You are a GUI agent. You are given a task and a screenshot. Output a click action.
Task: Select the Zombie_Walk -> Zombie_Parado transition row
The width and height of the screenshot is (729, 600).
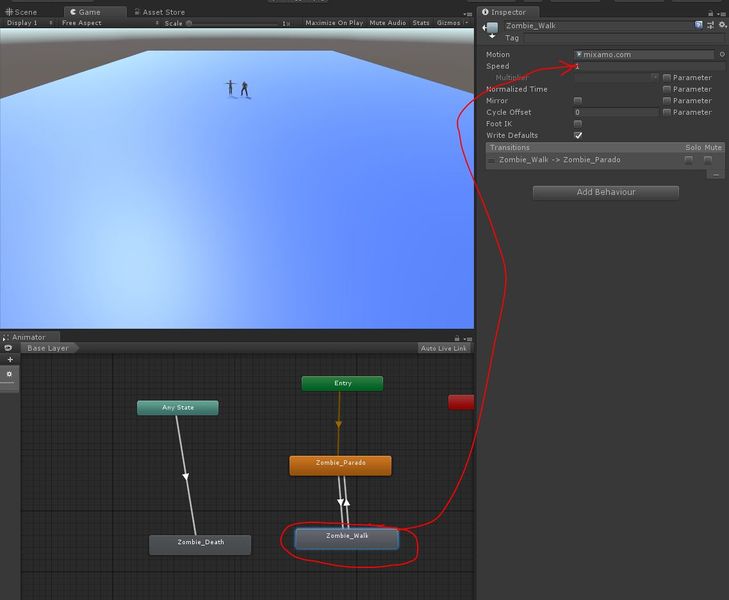tap(605, 160)
